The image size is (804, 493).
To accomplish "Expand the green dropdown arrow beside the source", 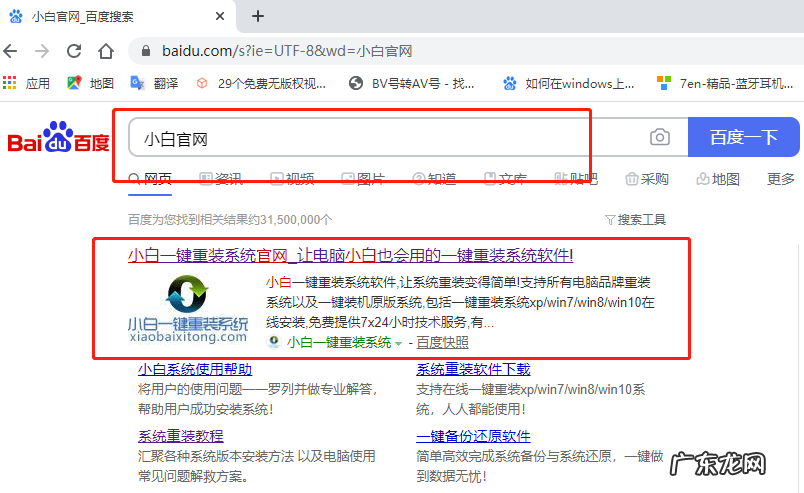I will 398,344.
